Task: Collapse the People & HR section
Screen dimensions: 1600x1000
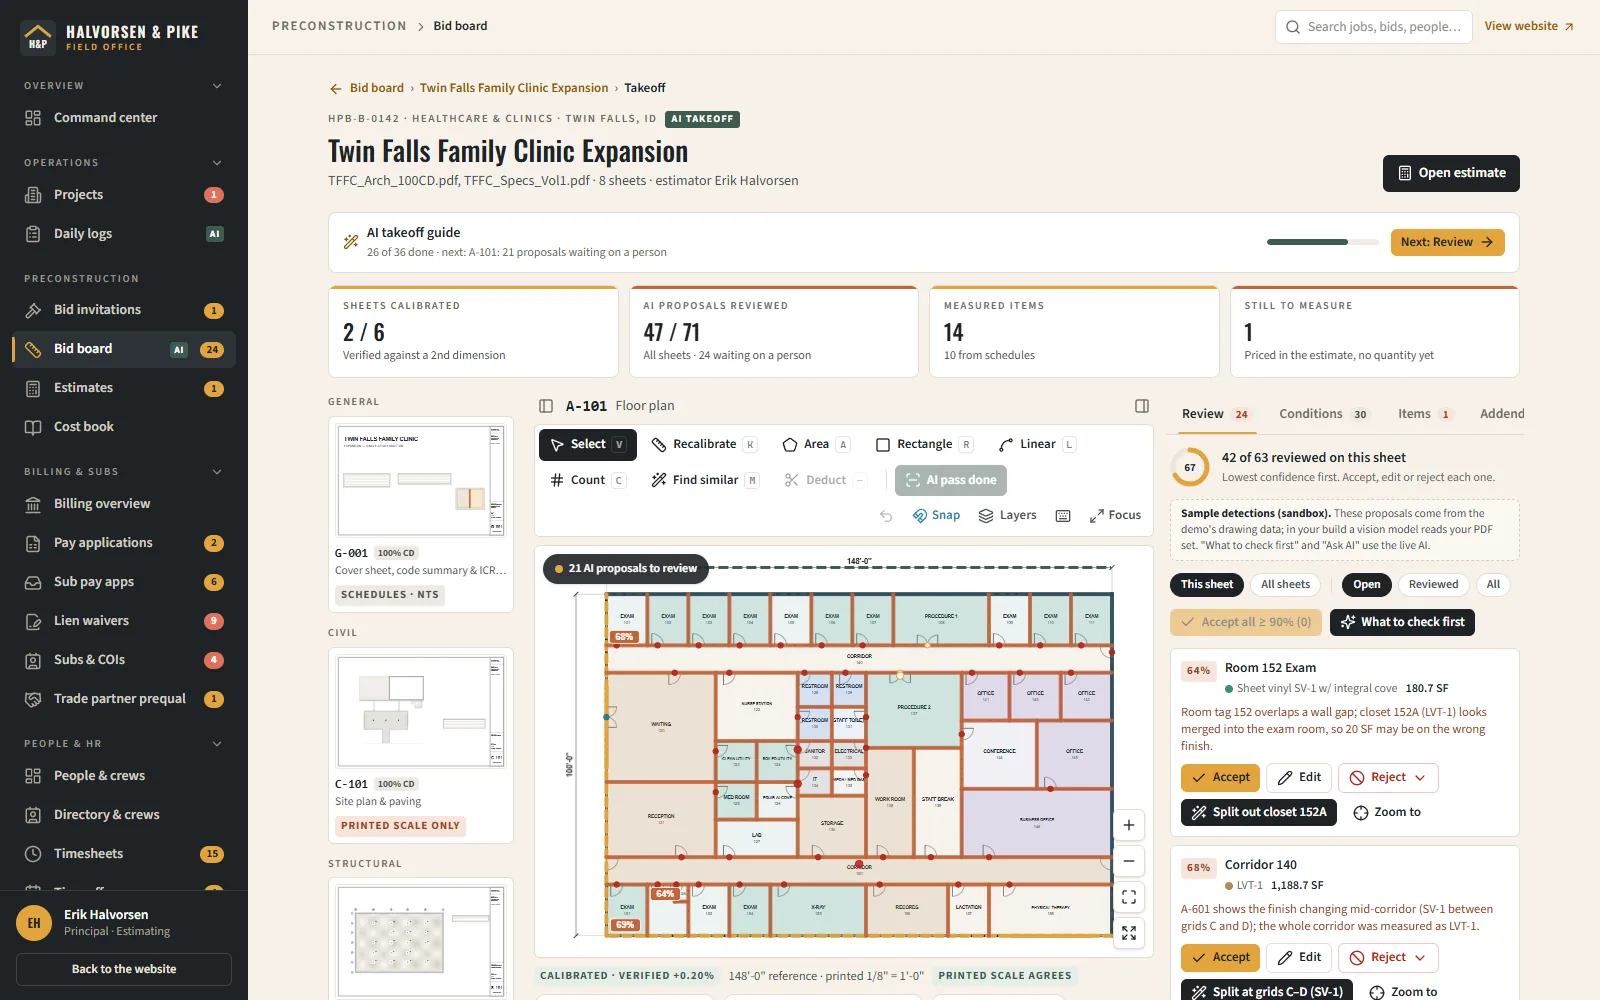Action: [x=217, y=744]
